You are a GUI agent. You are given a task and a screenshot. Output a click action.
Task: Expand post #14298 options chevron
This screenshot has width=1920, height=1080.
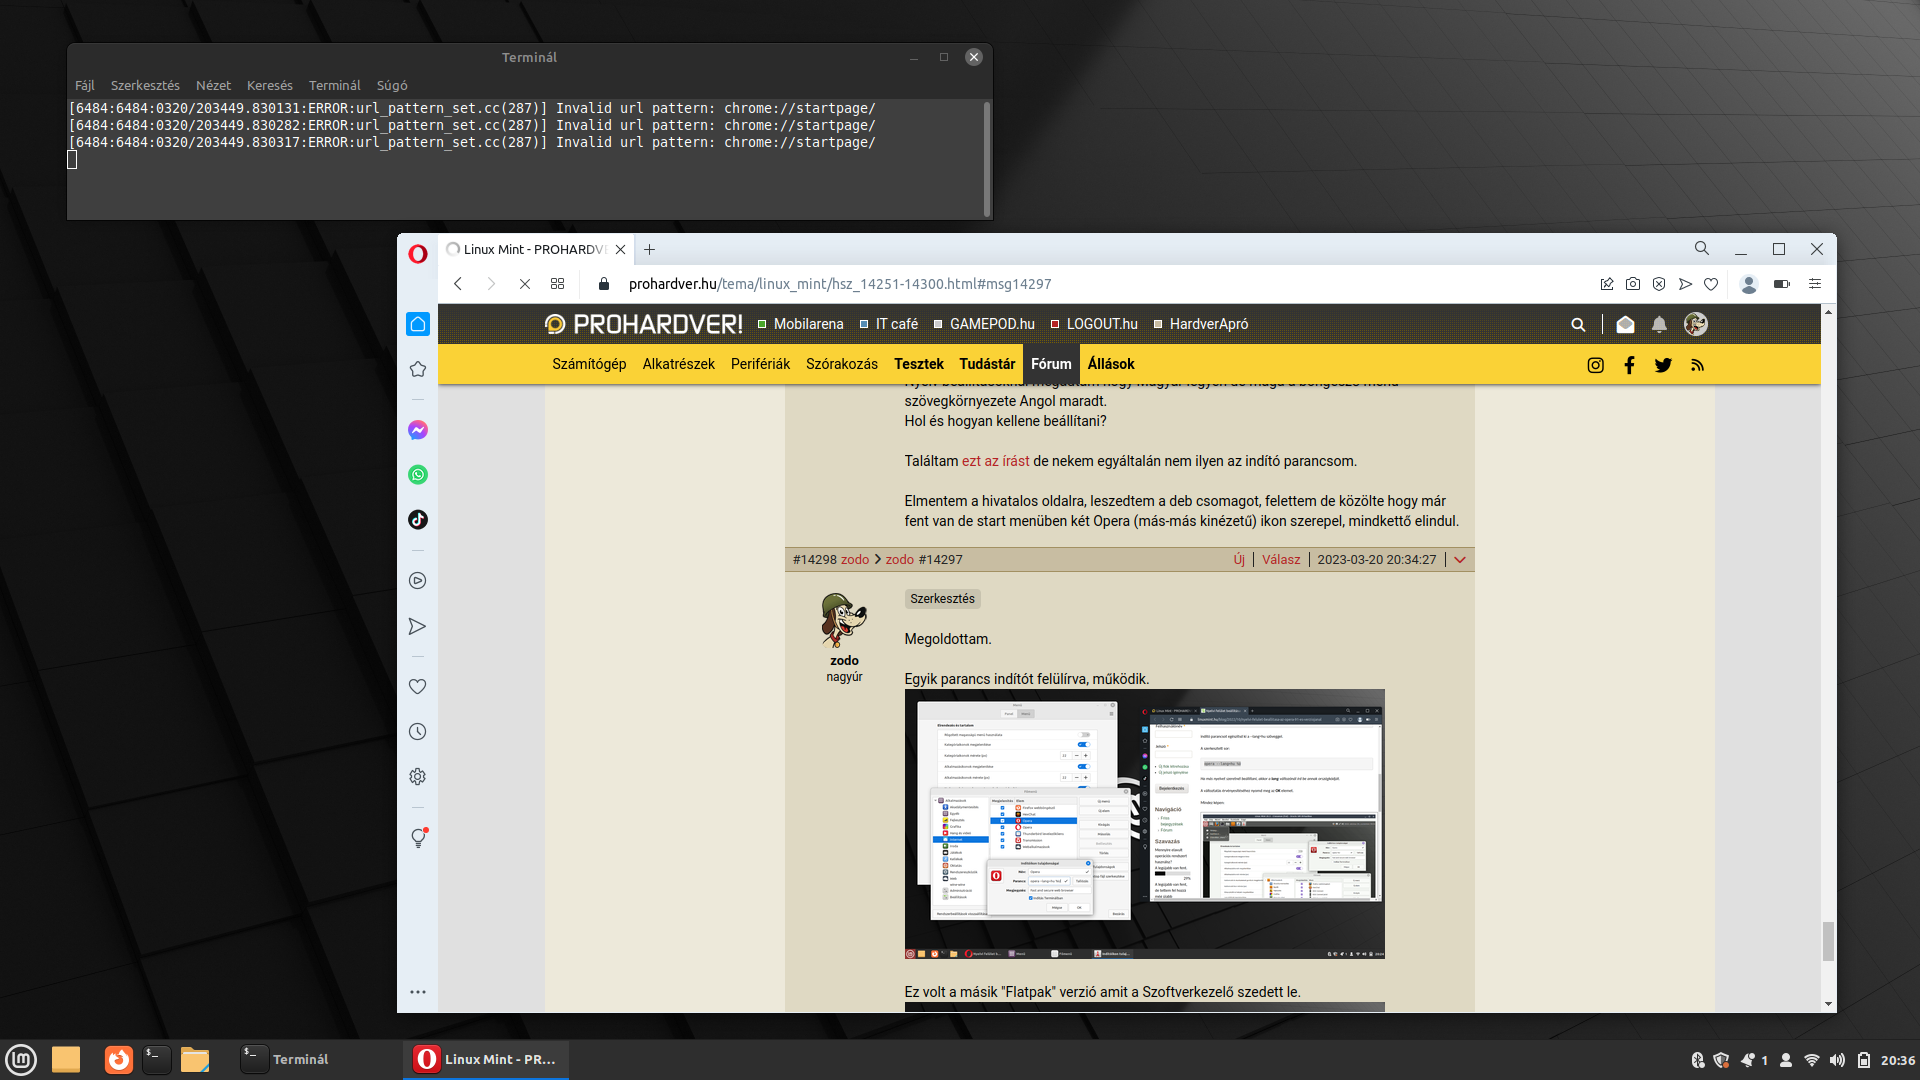pos(1460,560)
